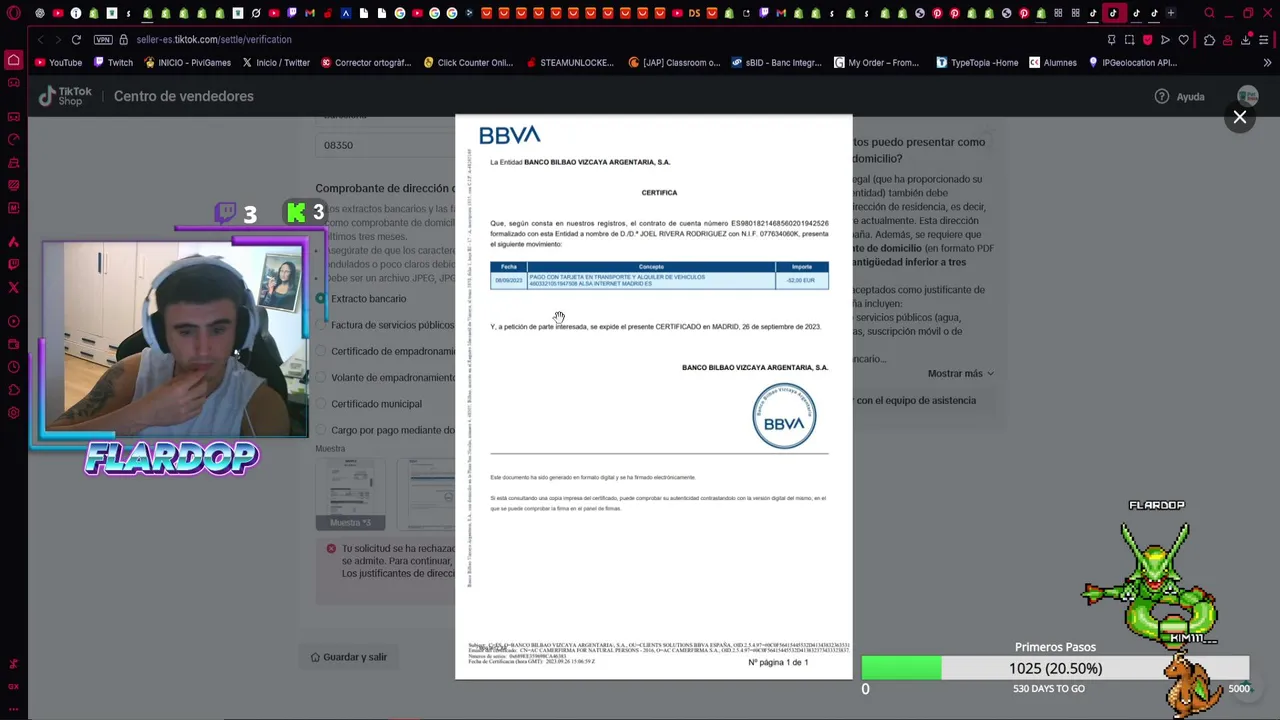Open GX Corner gamepad in sidebar
The width and height of the screenshot is (1280, 720).
(14, 83)
